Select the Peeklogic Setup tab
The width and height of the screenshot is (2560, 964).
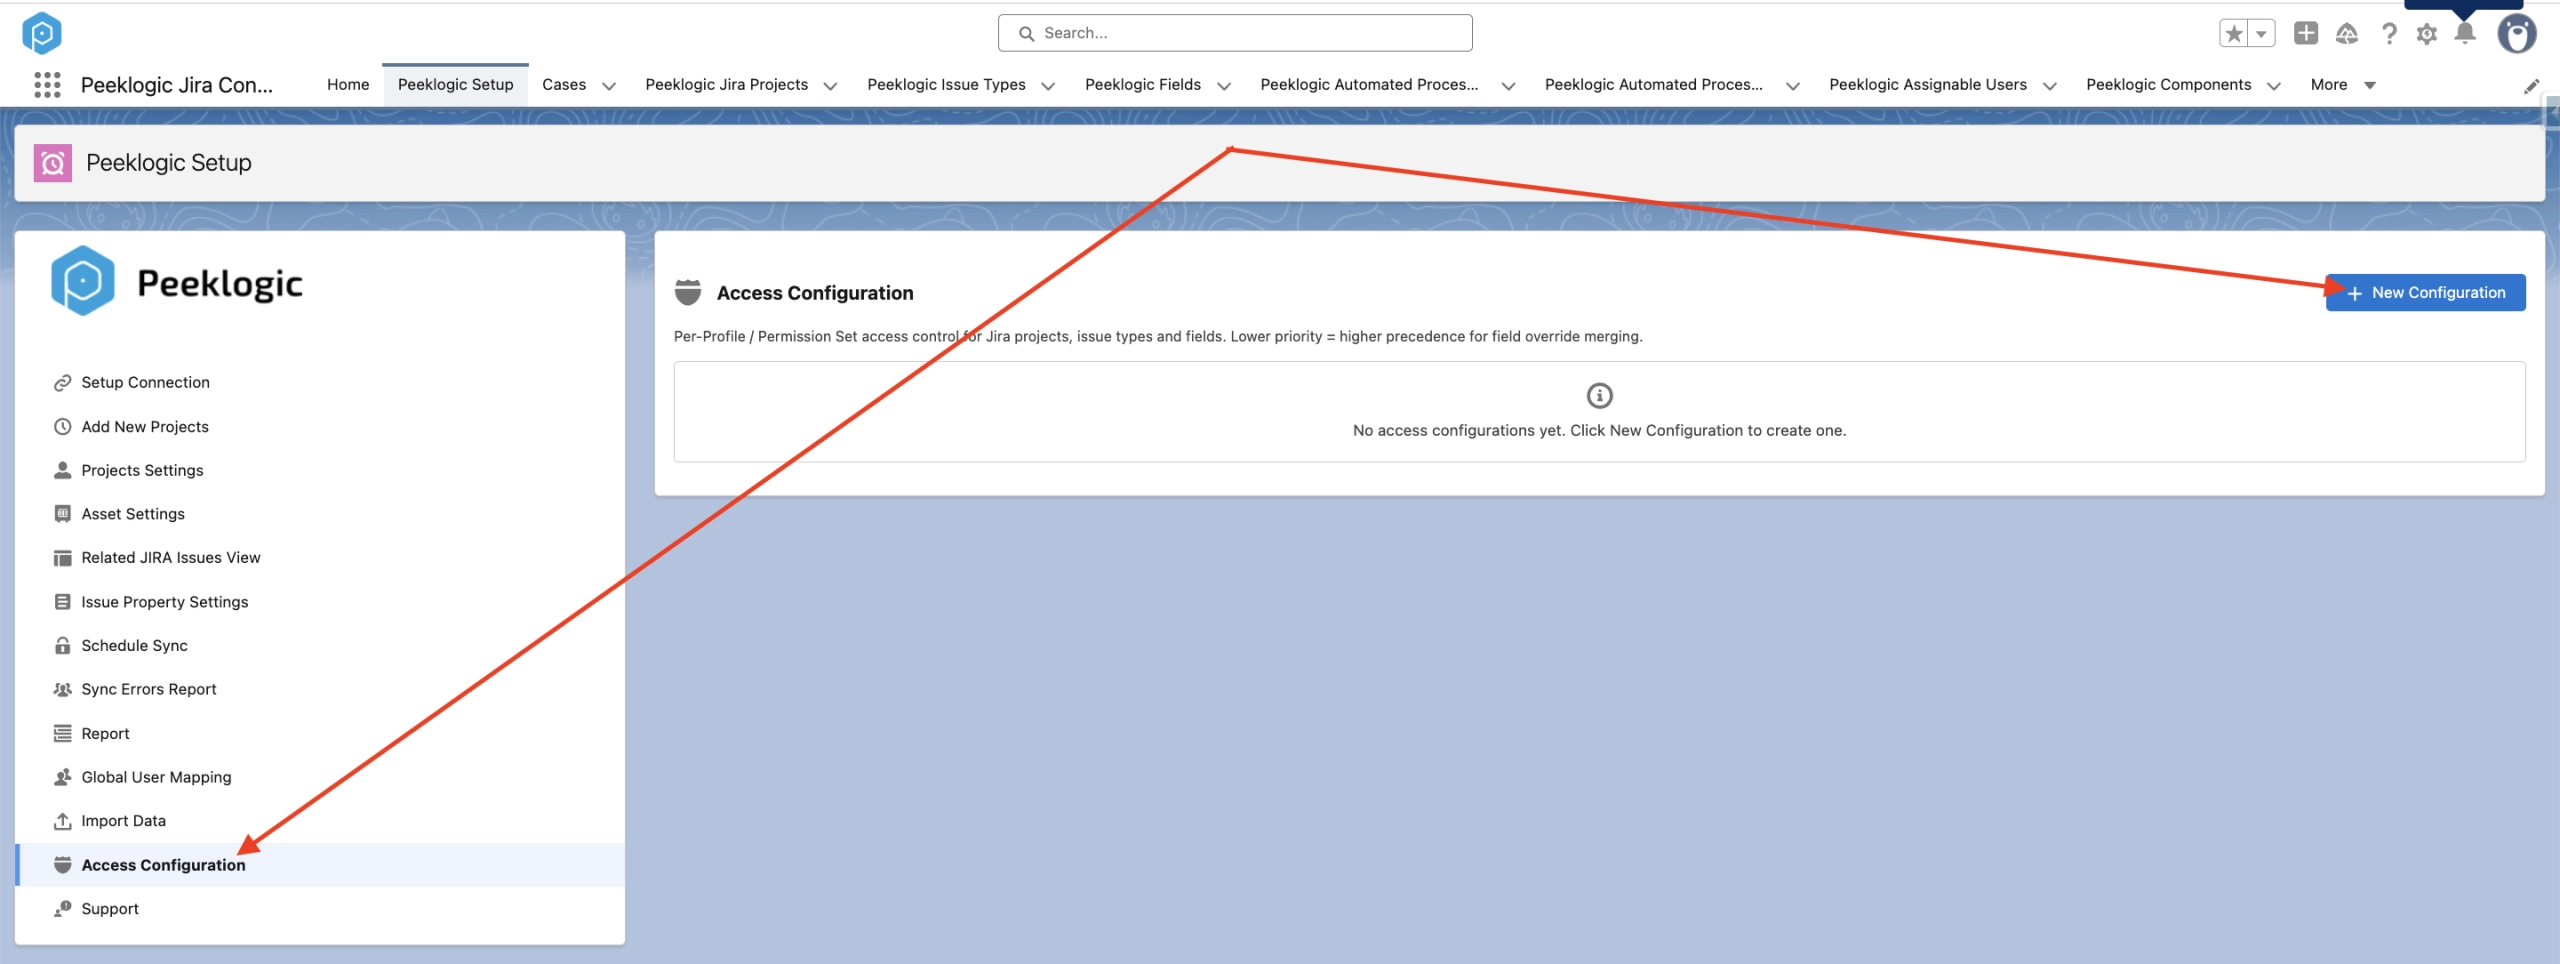455,85
